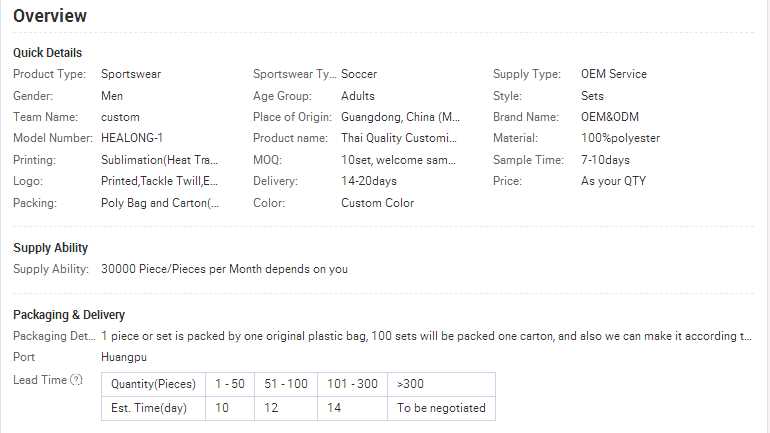Click the 51 - 100 quantity table cell

point(287,384)
